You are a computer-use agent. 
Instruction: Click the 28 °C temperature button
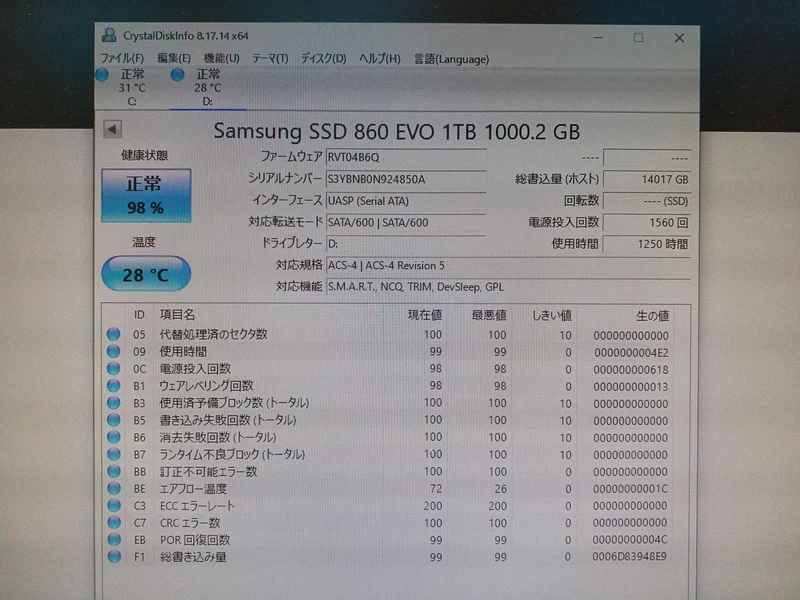click(x=146, y=274)
